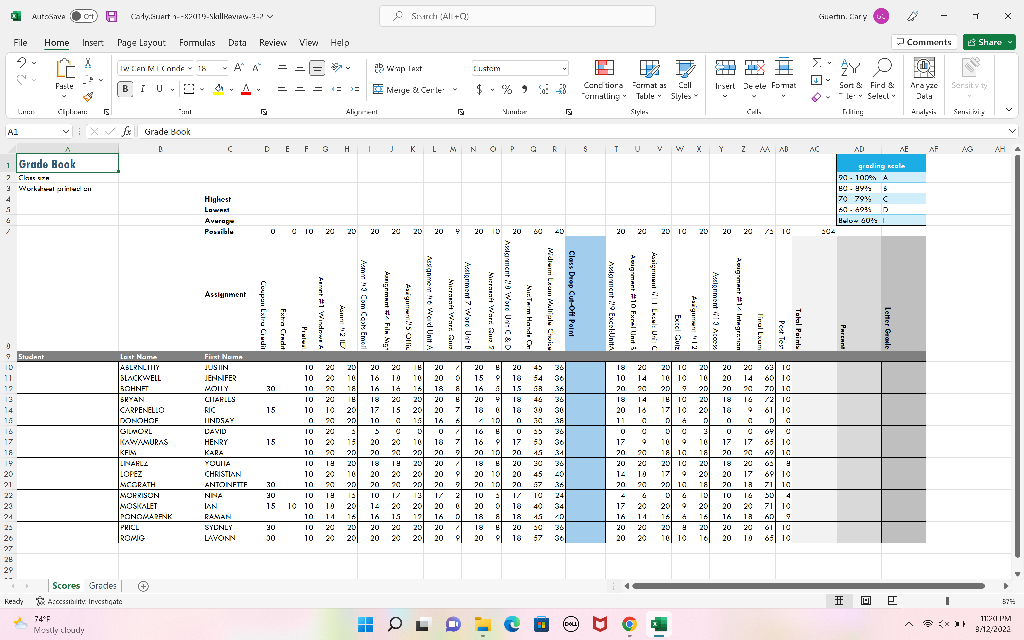The height and width of the screenshot is (640, 1024).
Task: Open Microsoft Edge from the taskbar
Action: point(513,624)
